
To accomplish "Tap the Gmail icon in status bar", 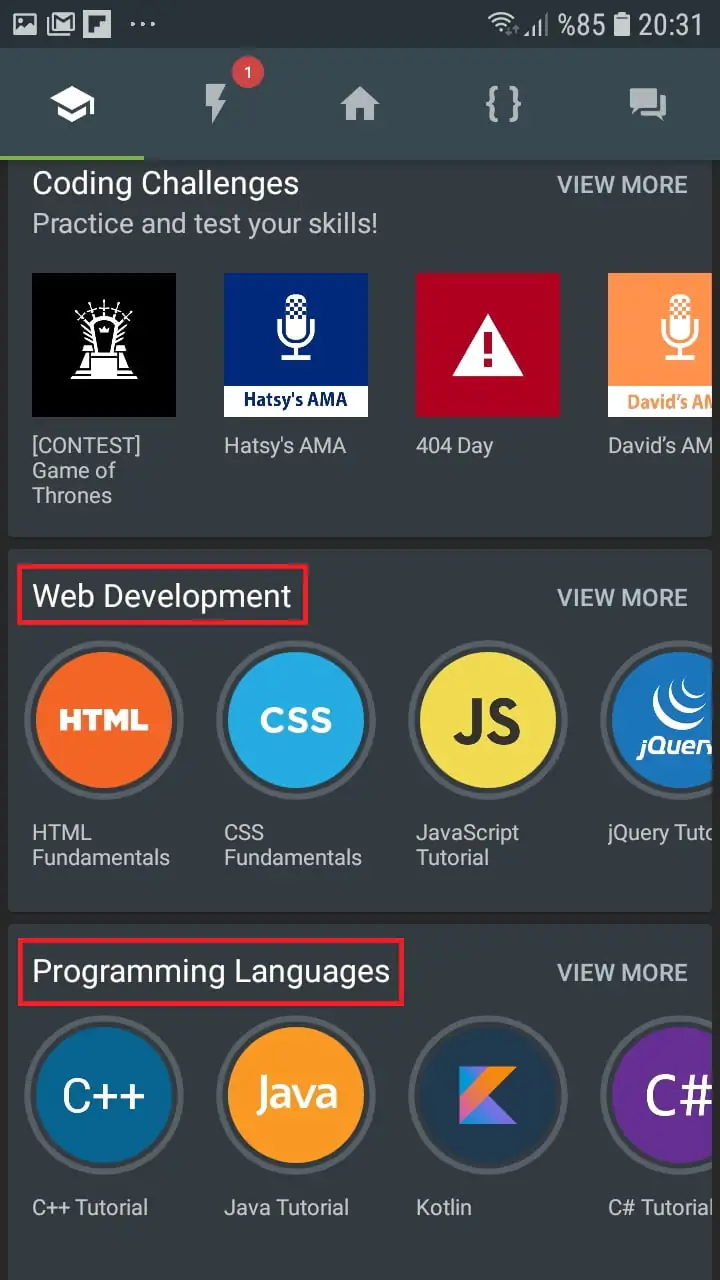I will pos(61,23).
